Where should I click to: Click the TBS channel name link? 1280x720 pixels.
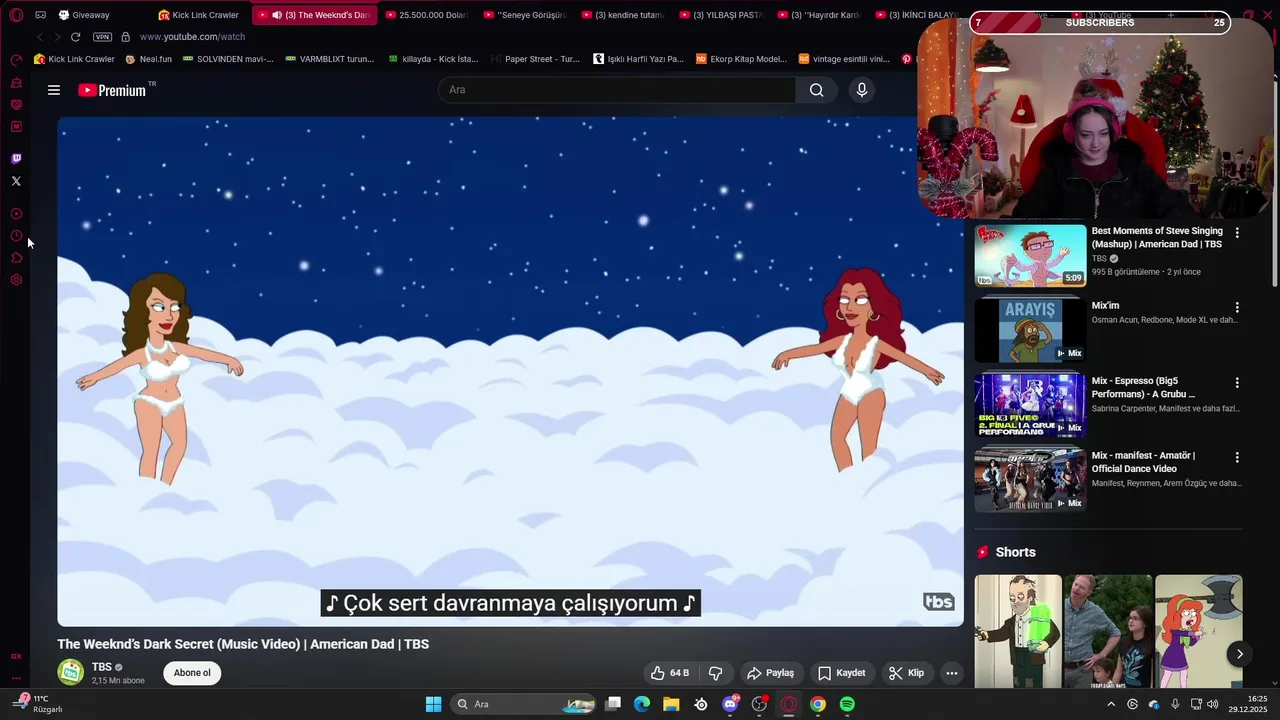[x=102, y=667]
